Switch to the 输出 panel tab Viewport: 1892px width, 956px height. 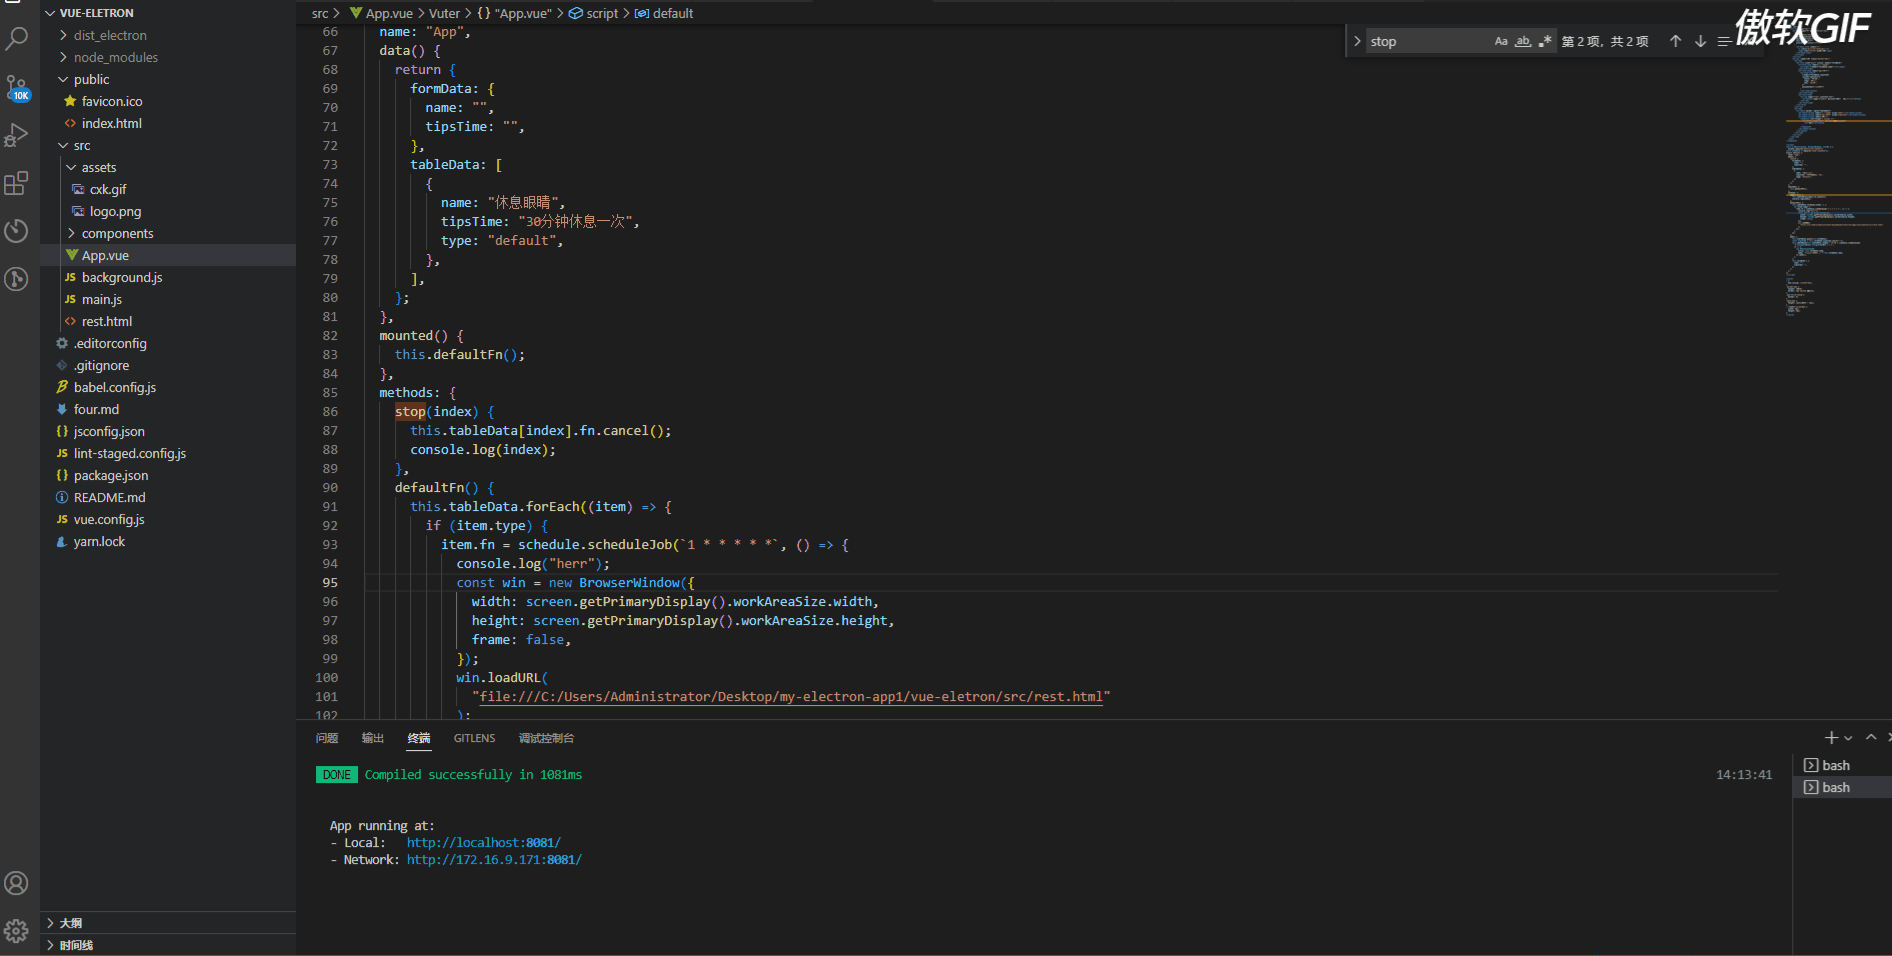coord(373,738)
